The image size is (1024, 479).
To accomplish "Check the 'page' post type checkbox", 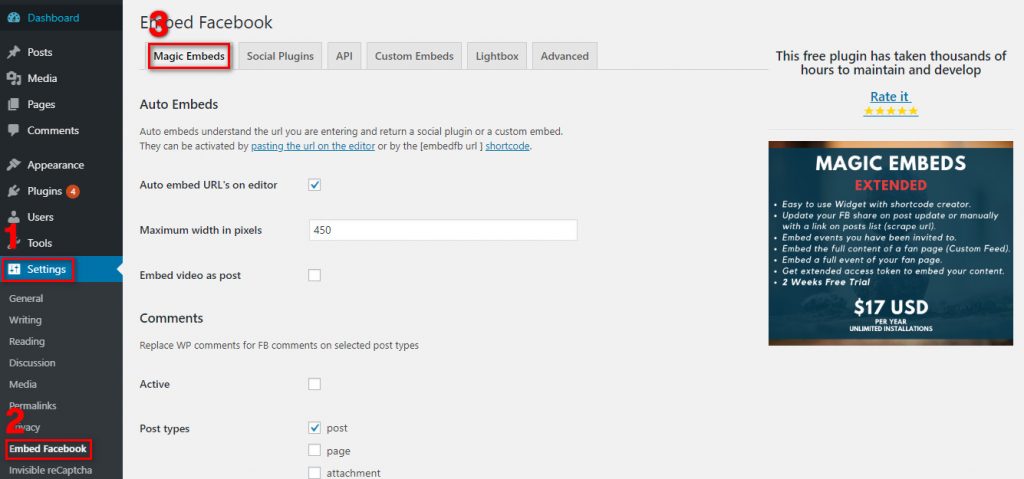I will click(x=315, y=450).
